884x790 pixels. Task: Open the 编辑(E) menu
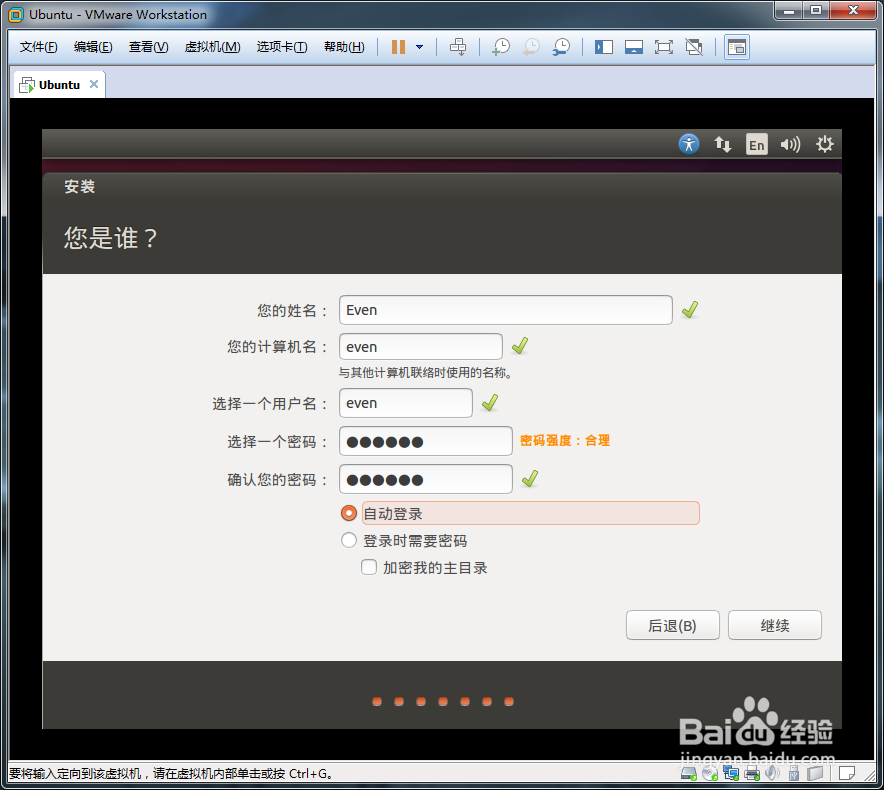(93, 47)
